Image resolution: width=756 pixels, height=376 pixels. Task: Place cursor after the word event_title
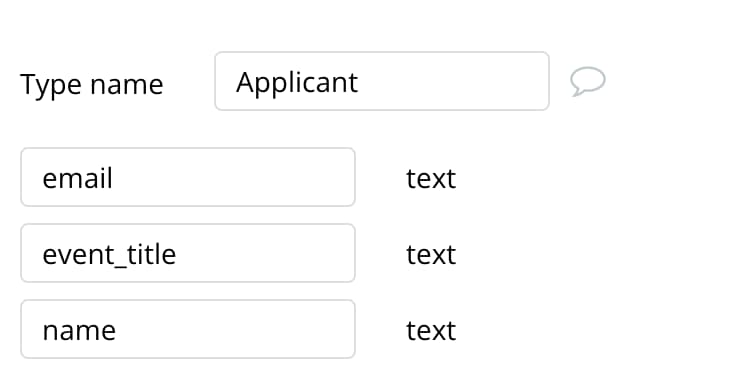click(x=177, y=254)
